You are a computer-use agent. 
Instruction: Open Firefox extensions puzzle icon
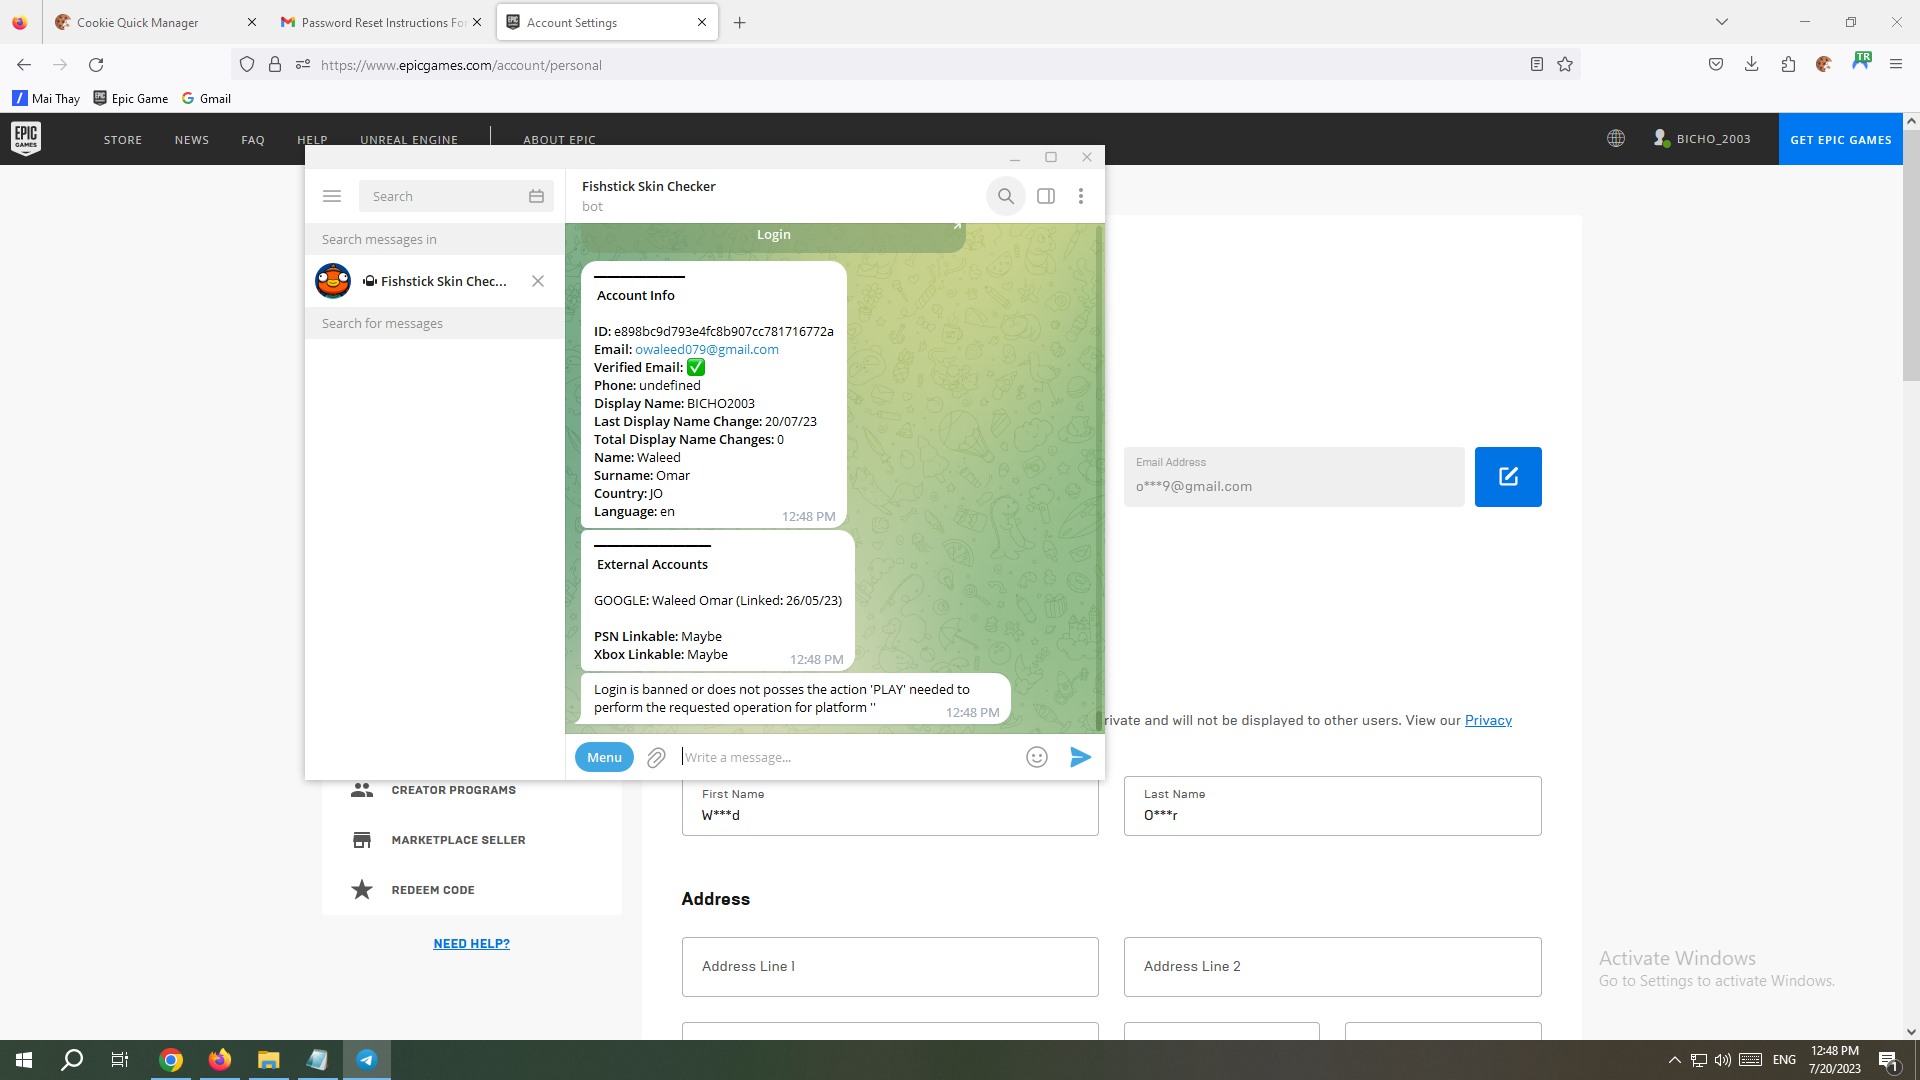[1788, 64]
